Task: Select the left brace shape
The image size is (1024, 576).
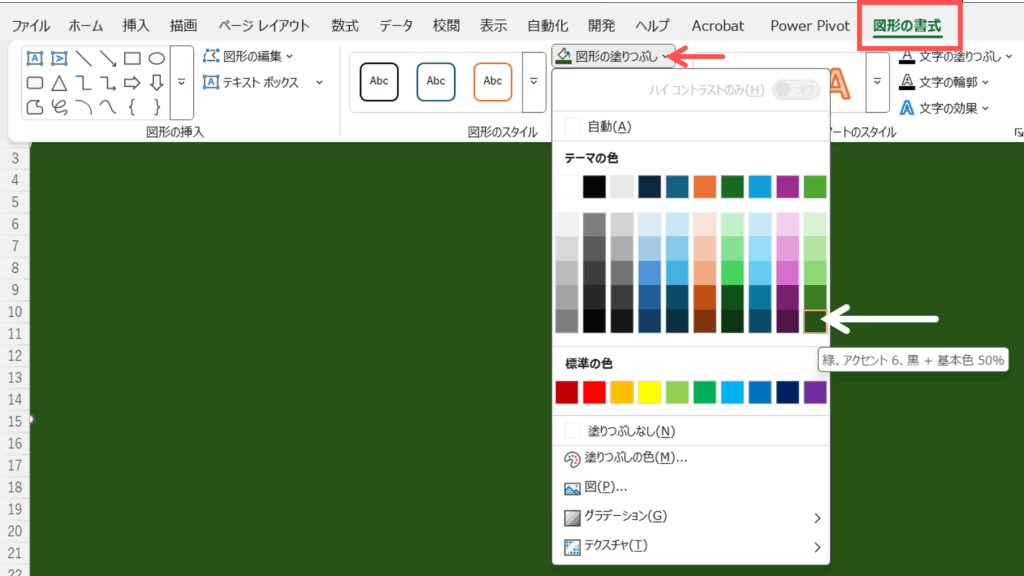Action: coord(132,106)
